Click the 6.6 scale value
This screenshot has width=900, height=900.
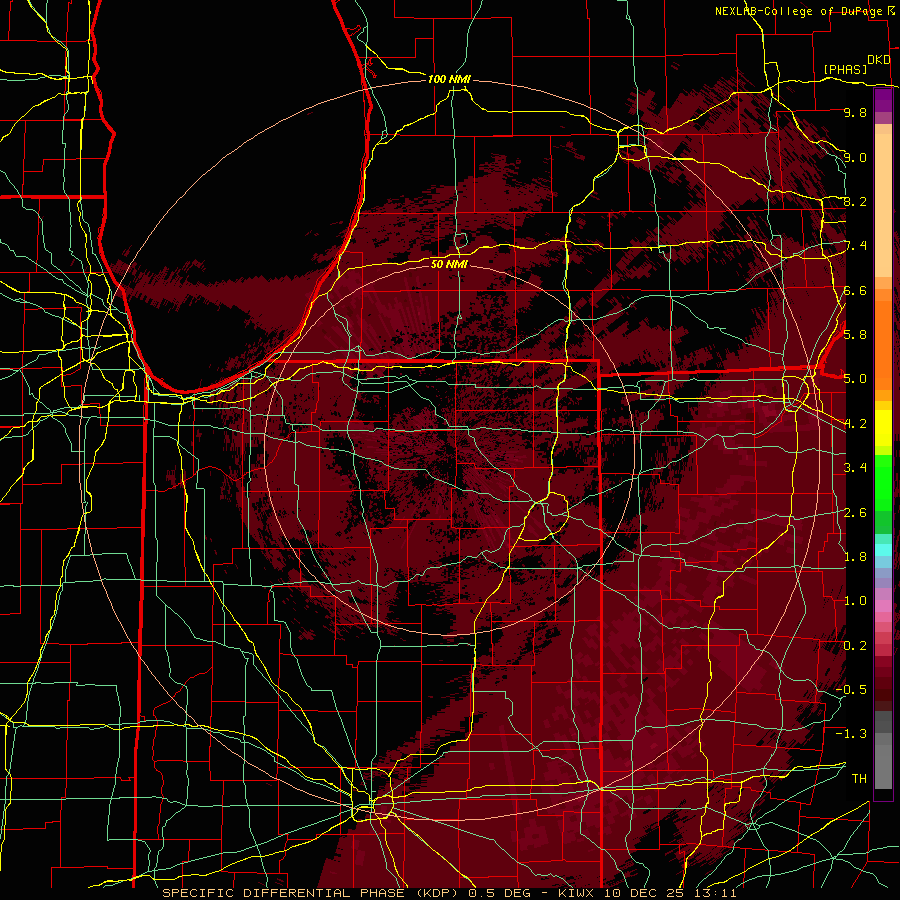855,290
